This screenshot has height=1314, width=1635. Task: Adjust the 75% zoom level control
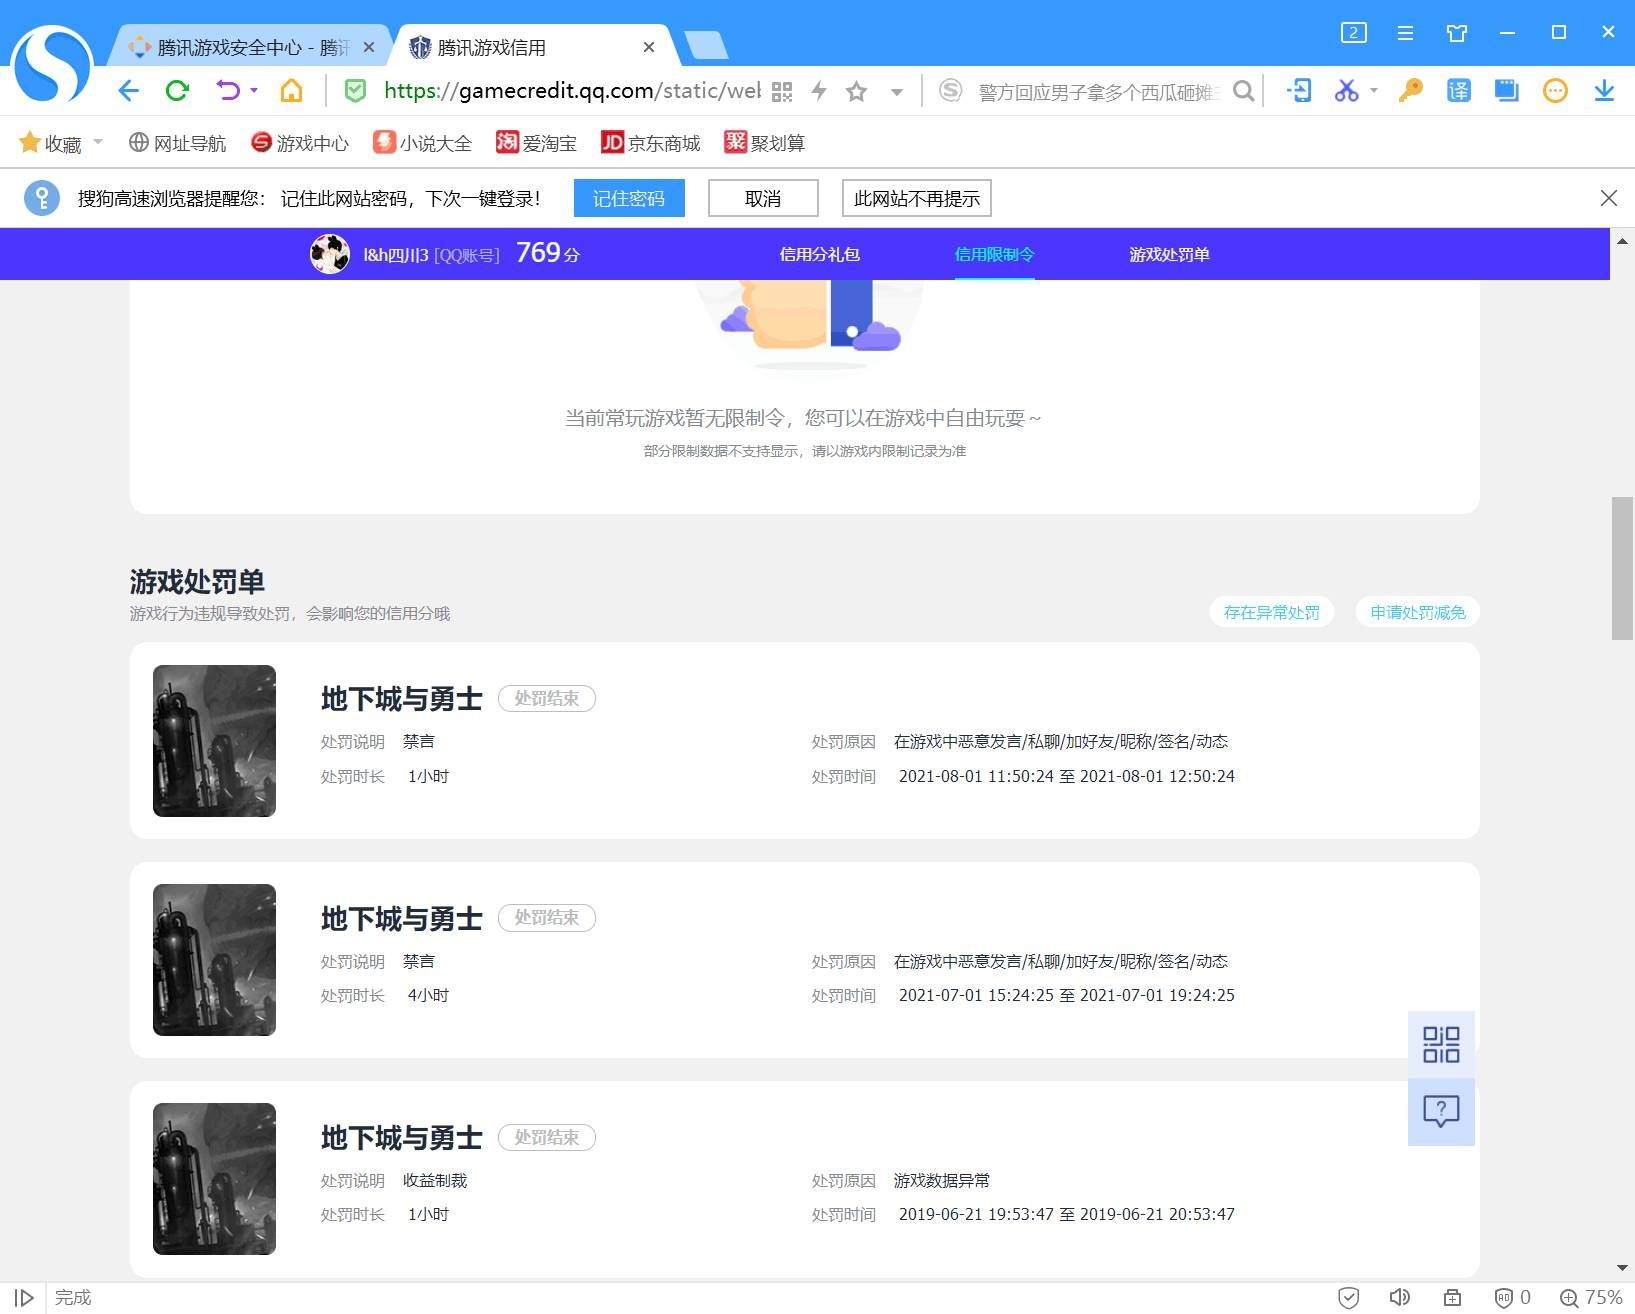1591,1297
